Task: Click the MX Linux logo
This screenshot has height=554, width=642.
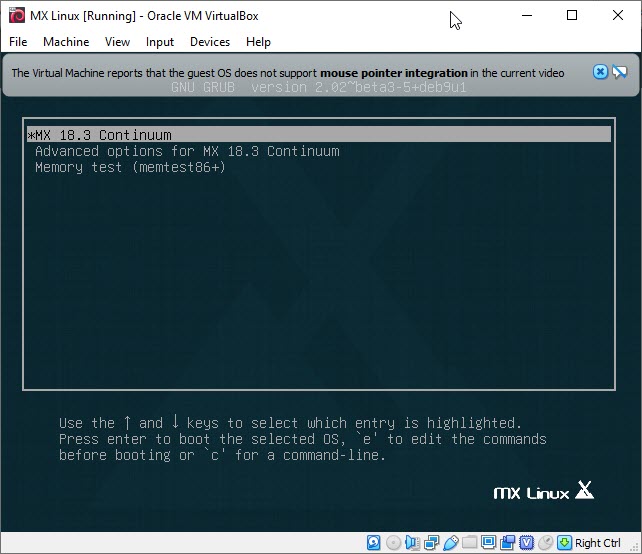Action: tap(543, 491)
